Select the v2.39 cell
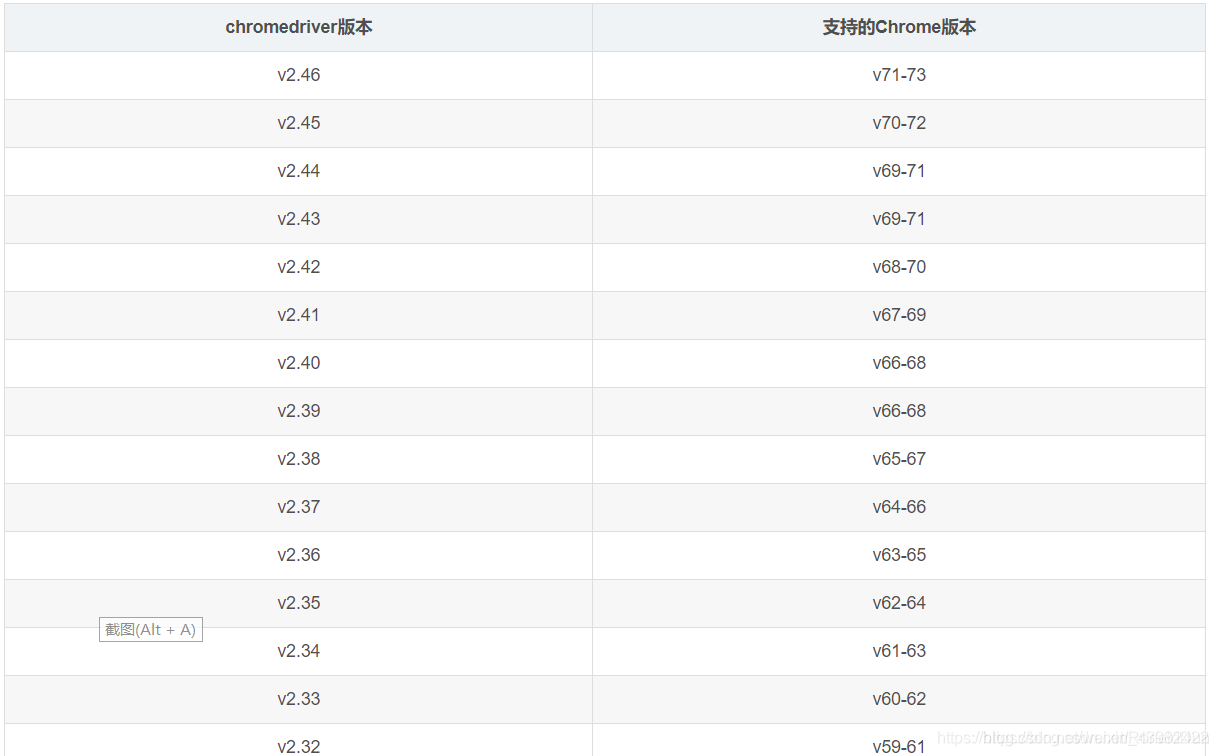 click(299, 411)
